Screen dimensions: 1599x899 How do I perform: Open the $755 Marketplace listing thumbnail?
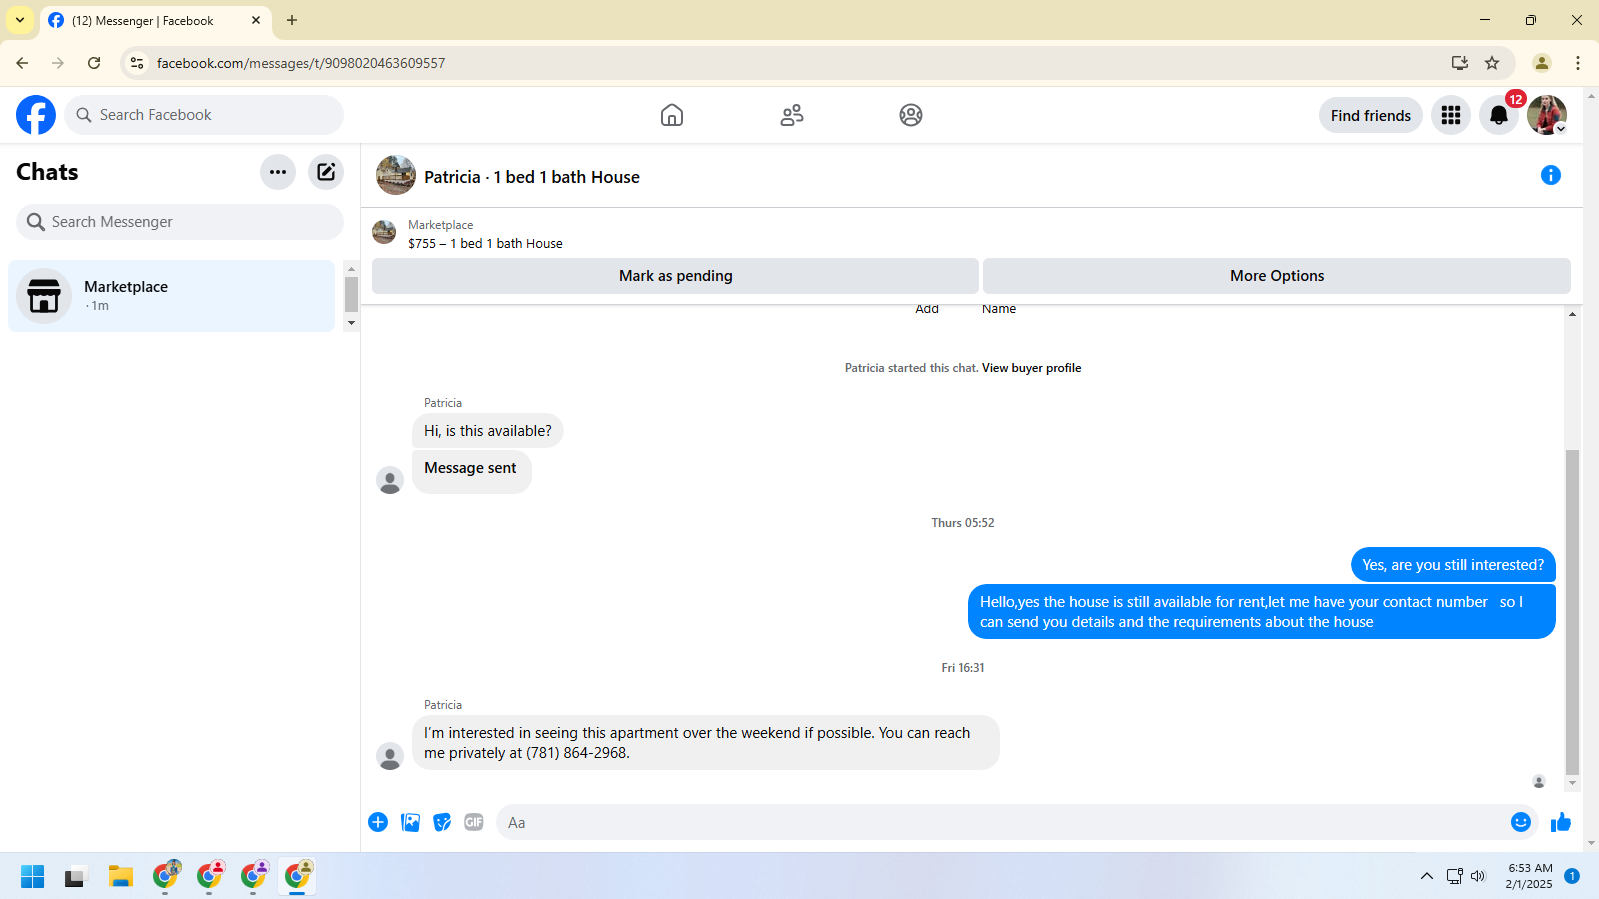[x=384, y=233]
